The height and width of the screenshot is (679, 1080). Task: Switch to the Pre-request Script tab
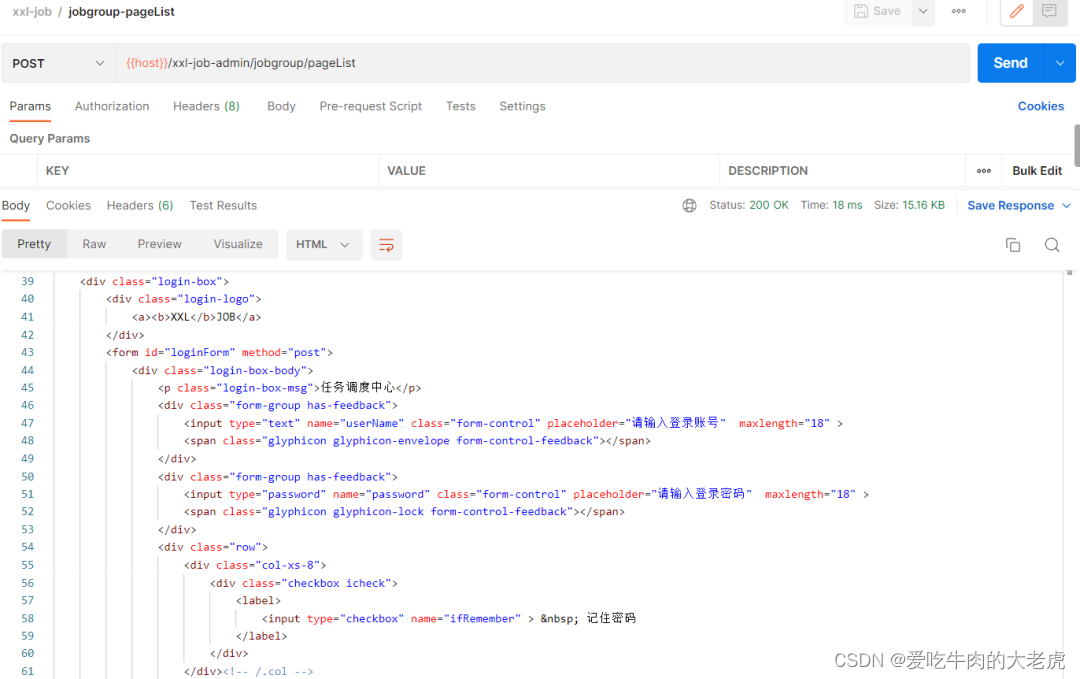click(x=370, y=106)
